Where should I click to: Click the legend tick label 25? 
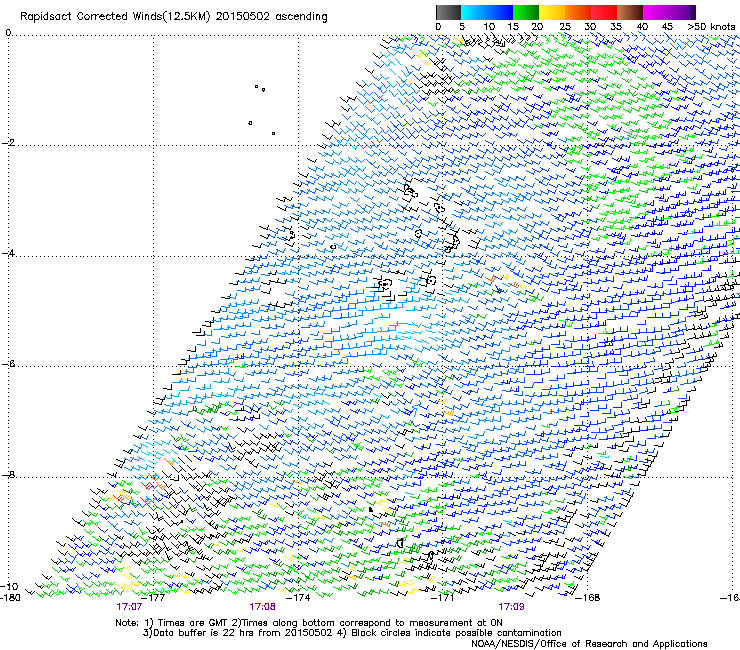coord(565,27)
